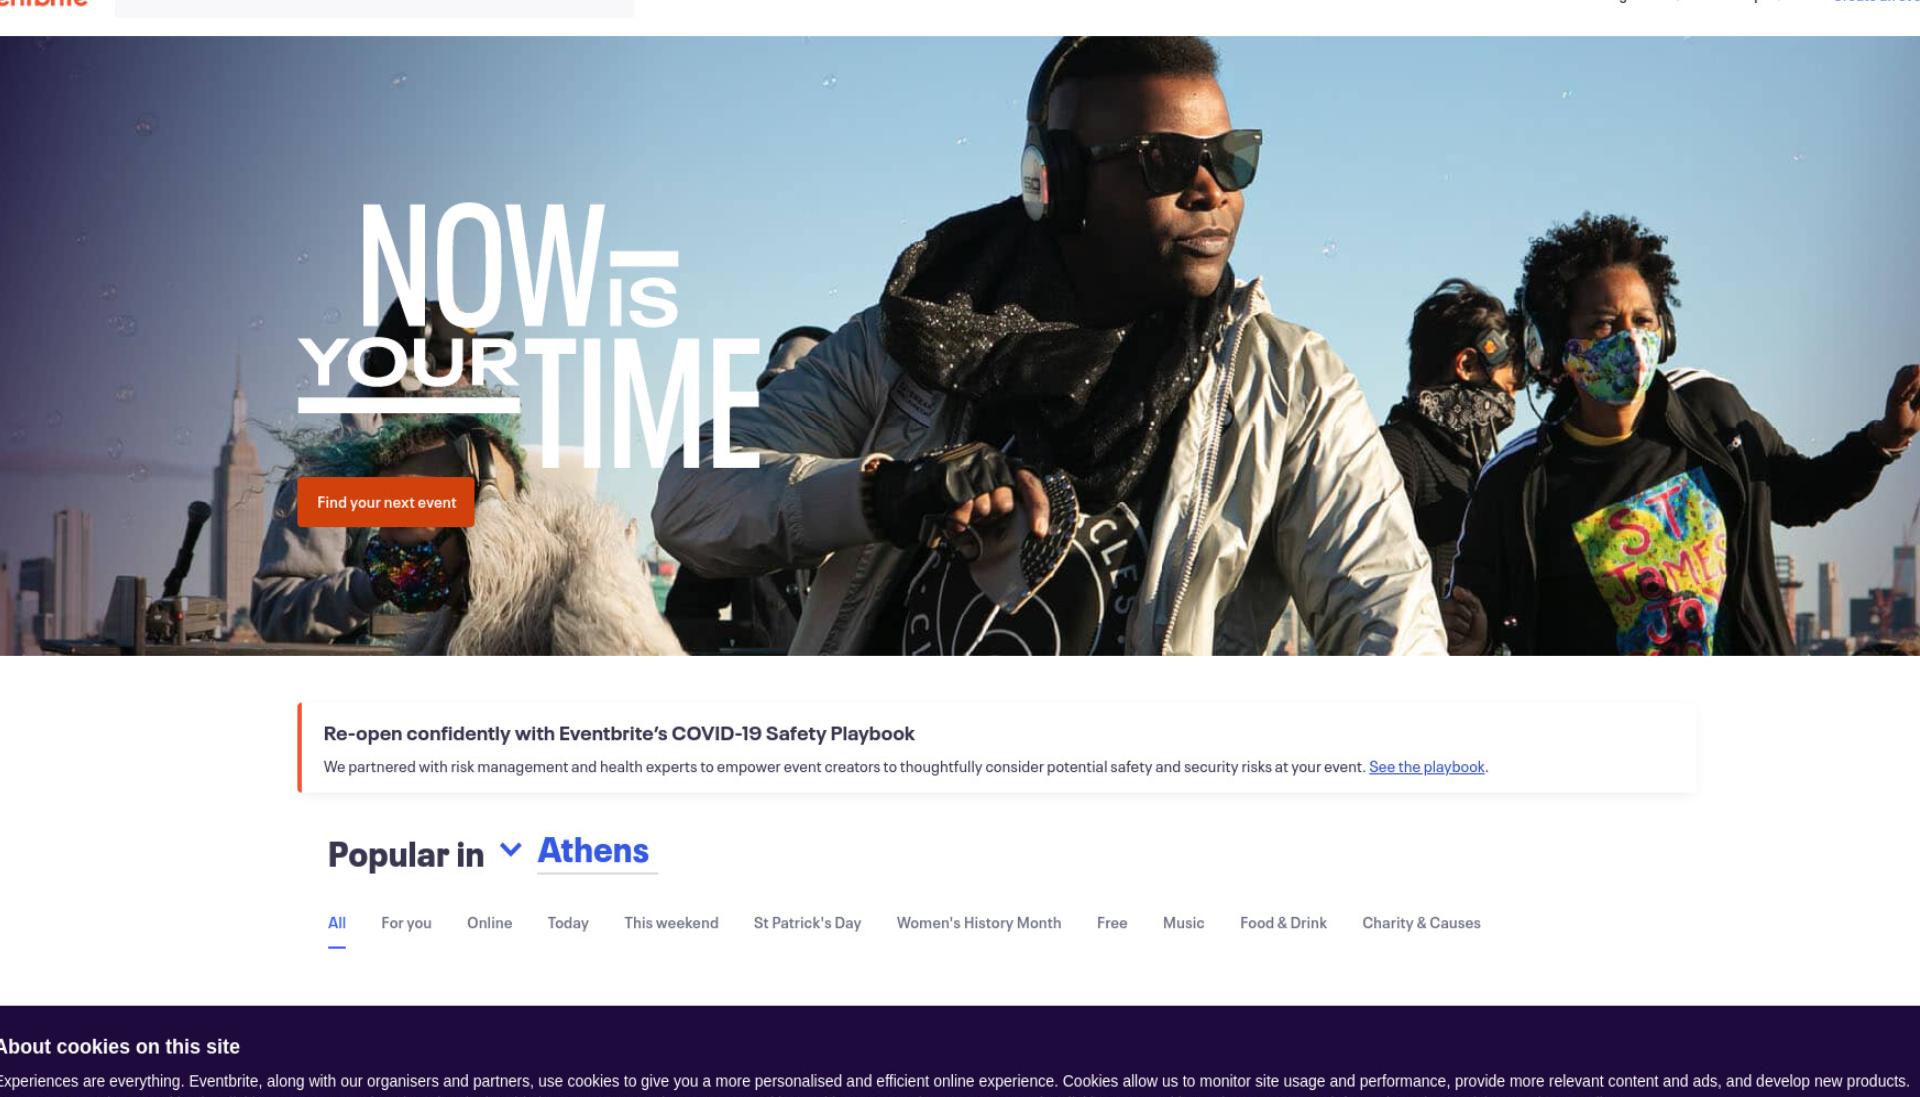
Task: Switch to the Music tab
Action: point(1183,923)
